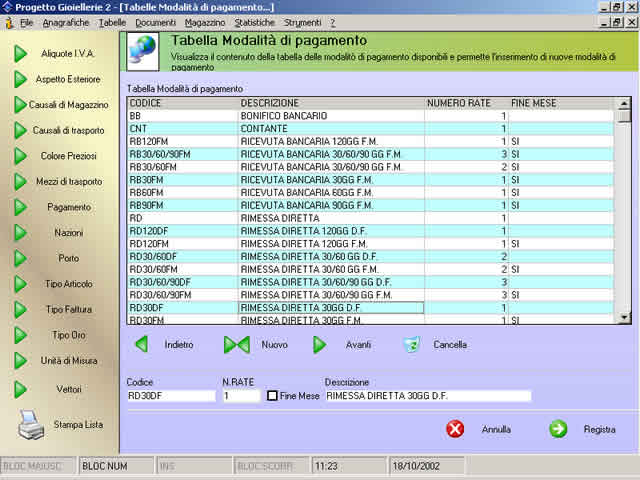Select the RIMESSA DIRETTA 120GG D.F. cell
The height and width of the screenshot is (480, 640).
point(331,231)
